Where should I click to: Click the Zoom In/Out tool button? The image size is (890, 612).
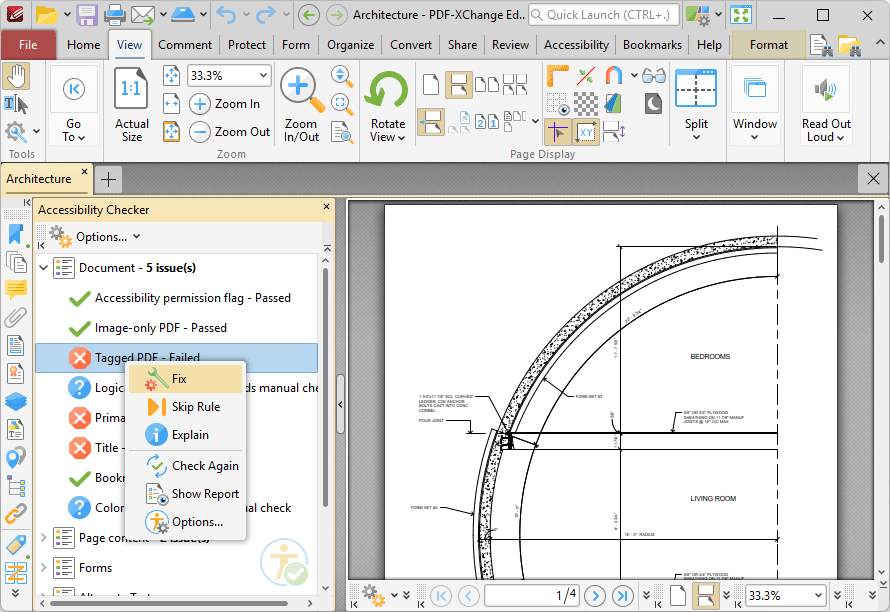(301, 105)
